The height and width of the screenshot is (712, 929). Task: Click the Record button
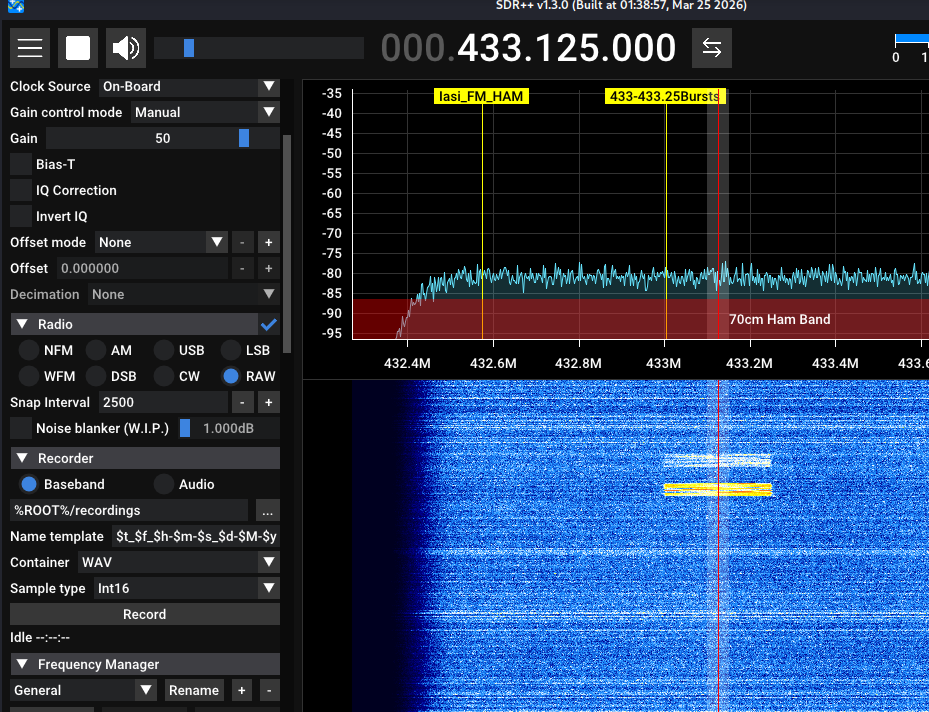(x=145, y=614)
